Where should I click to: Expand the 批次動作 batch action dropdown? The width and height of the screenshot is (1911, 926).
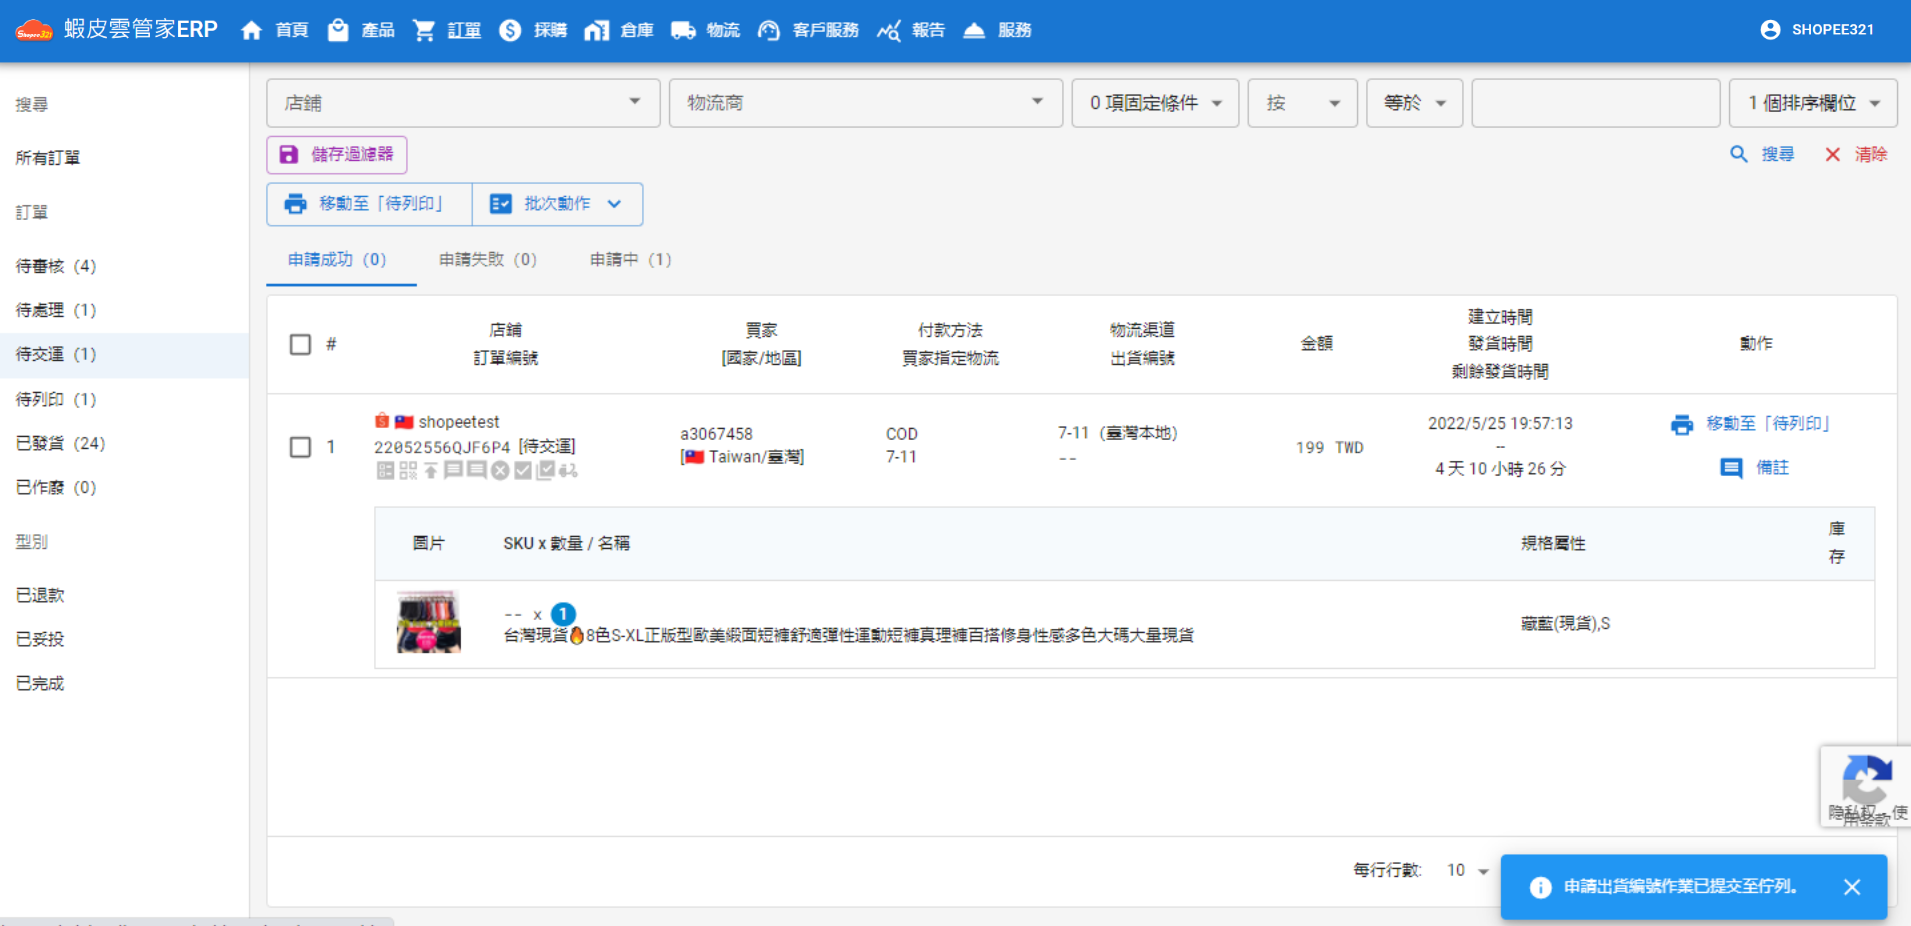(x=557, y=204)
